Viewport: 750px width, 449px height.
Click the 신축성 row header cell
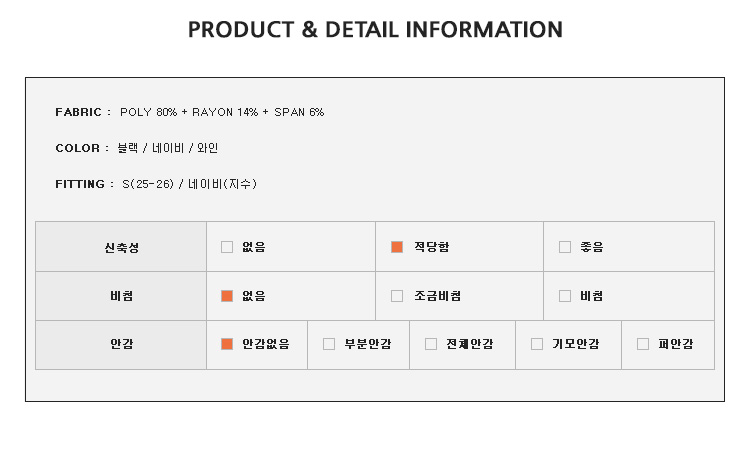click(121, 247)
